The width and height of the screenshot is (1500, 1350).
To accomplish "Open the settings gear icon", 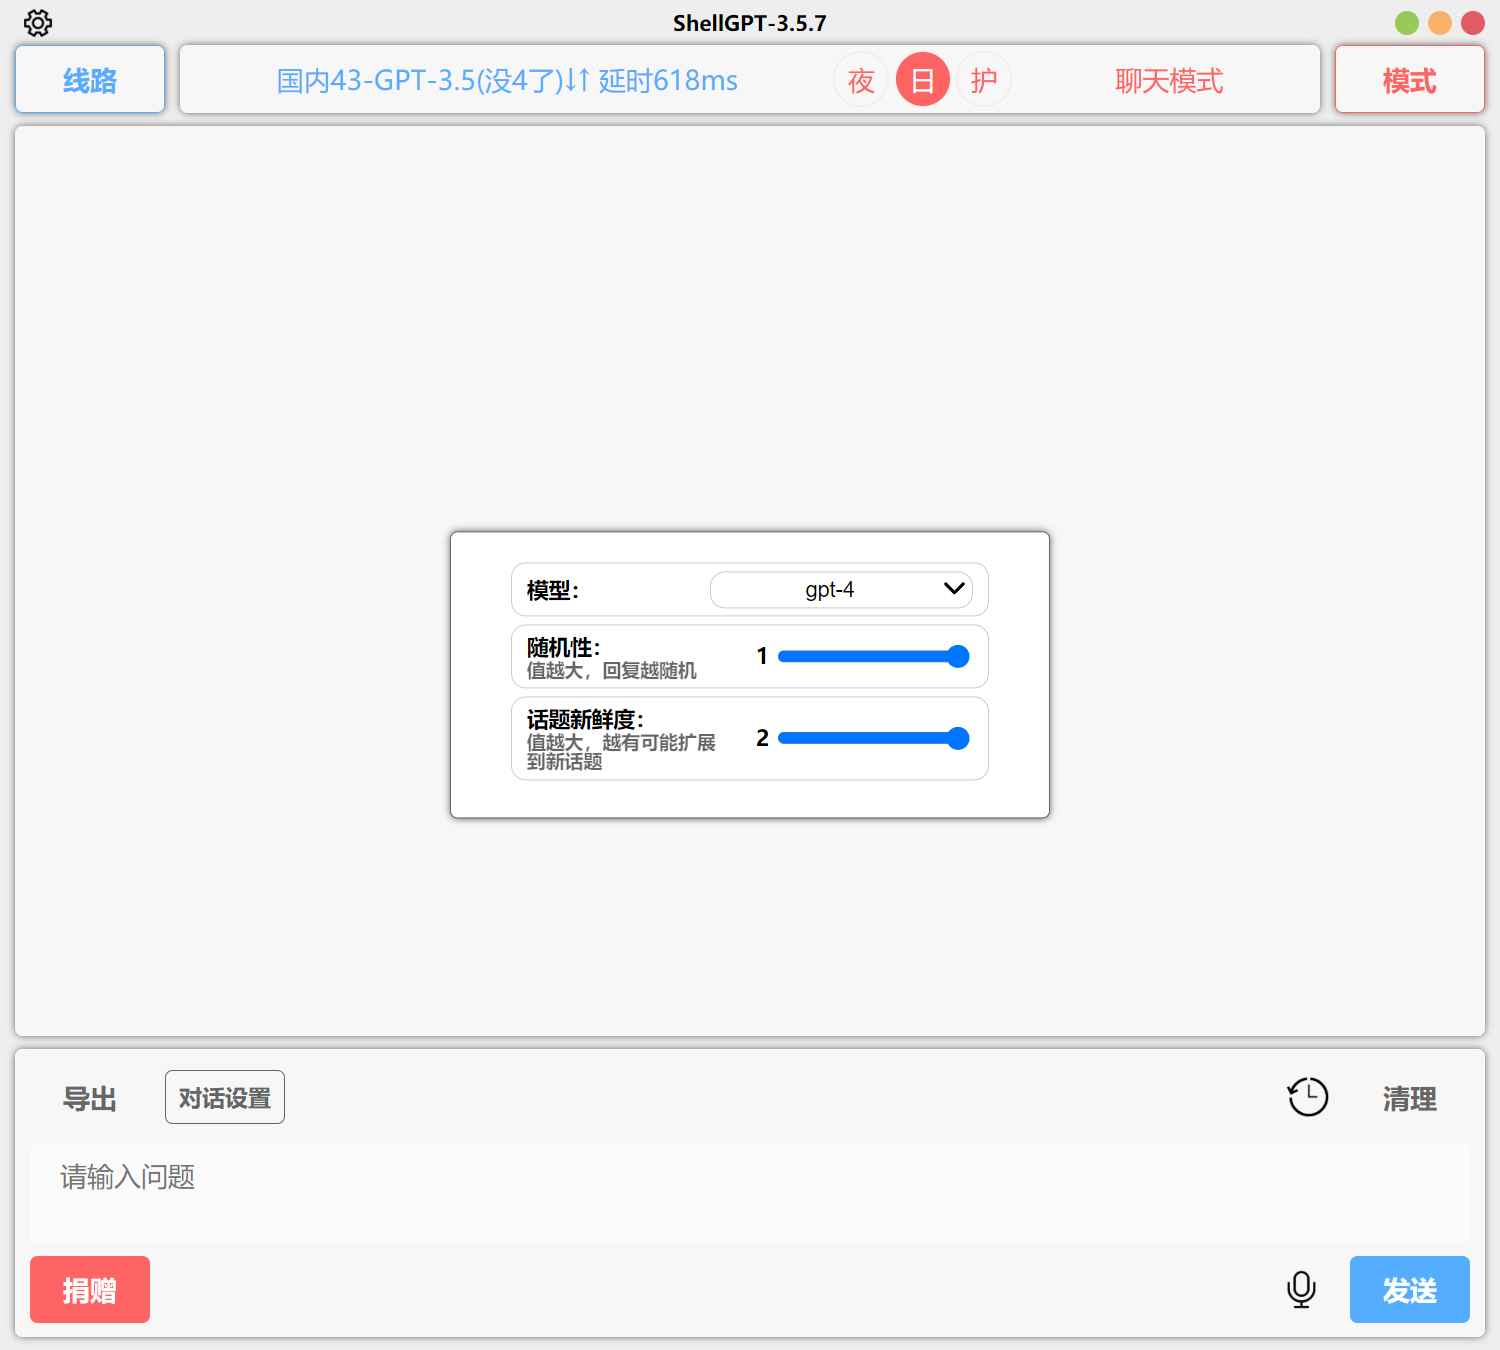I will 38,22.
